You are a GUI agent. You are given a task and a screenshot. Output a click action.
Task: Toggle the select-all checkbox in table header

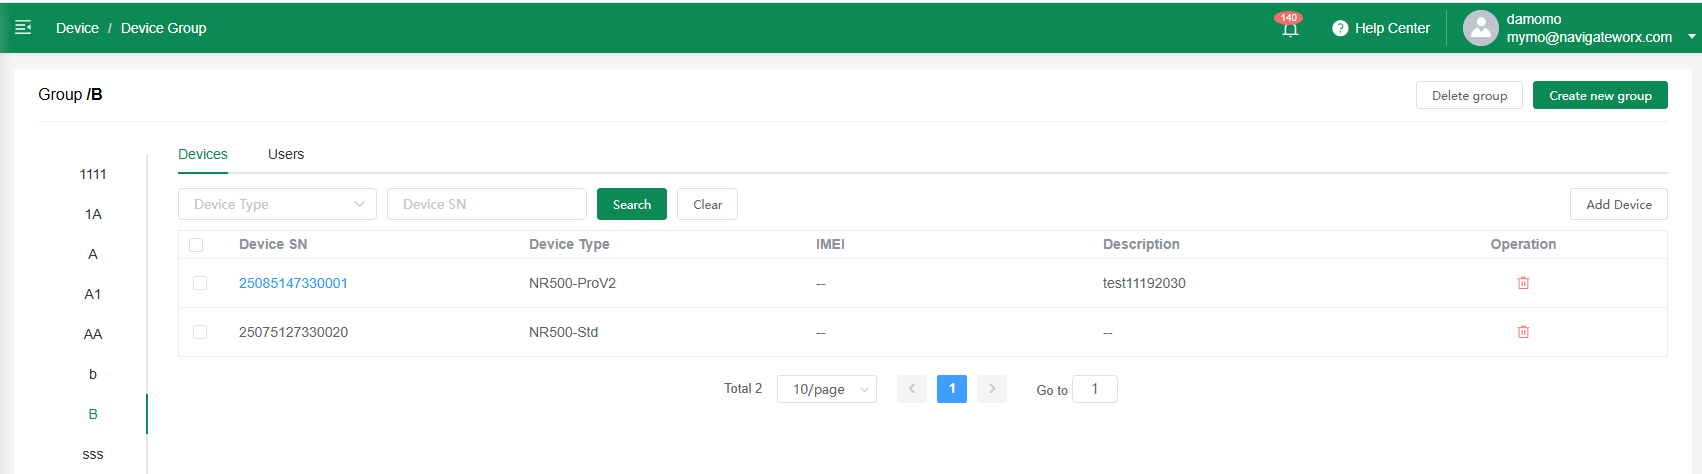[196, 245]
